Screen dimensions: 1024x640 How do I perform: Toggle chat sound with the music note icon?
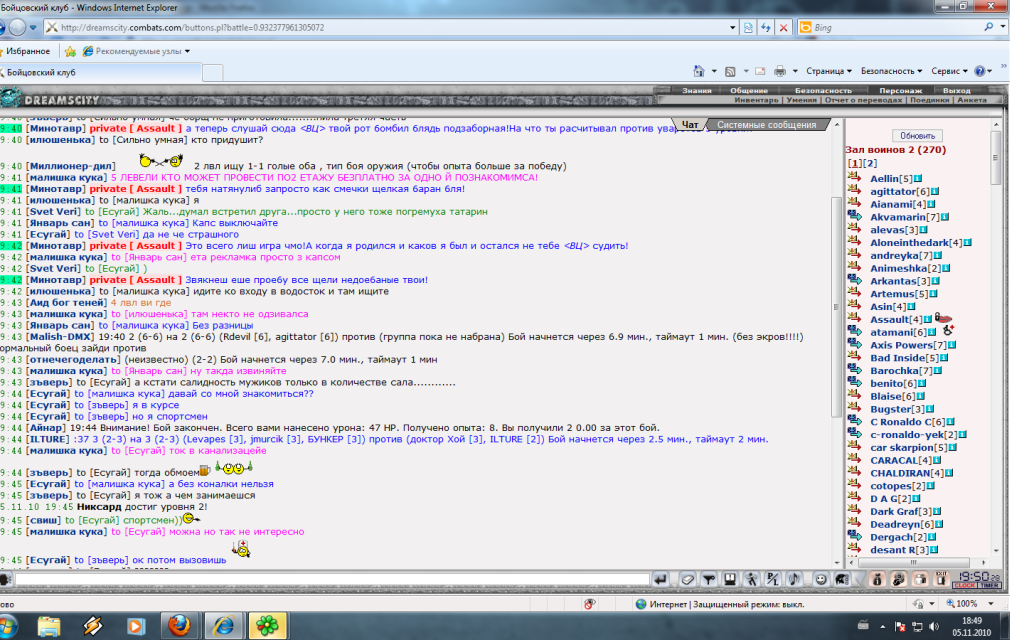coord(794,579)
